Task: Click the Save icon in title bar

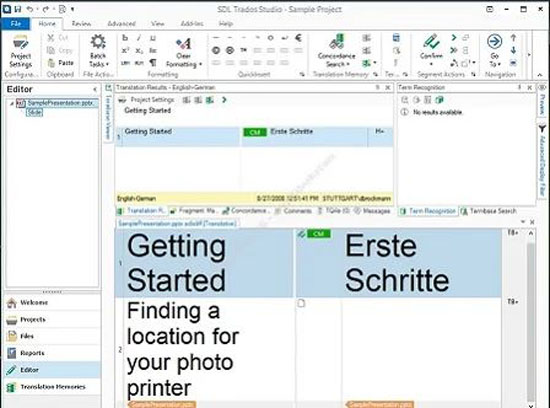Action: coord(18,9)
